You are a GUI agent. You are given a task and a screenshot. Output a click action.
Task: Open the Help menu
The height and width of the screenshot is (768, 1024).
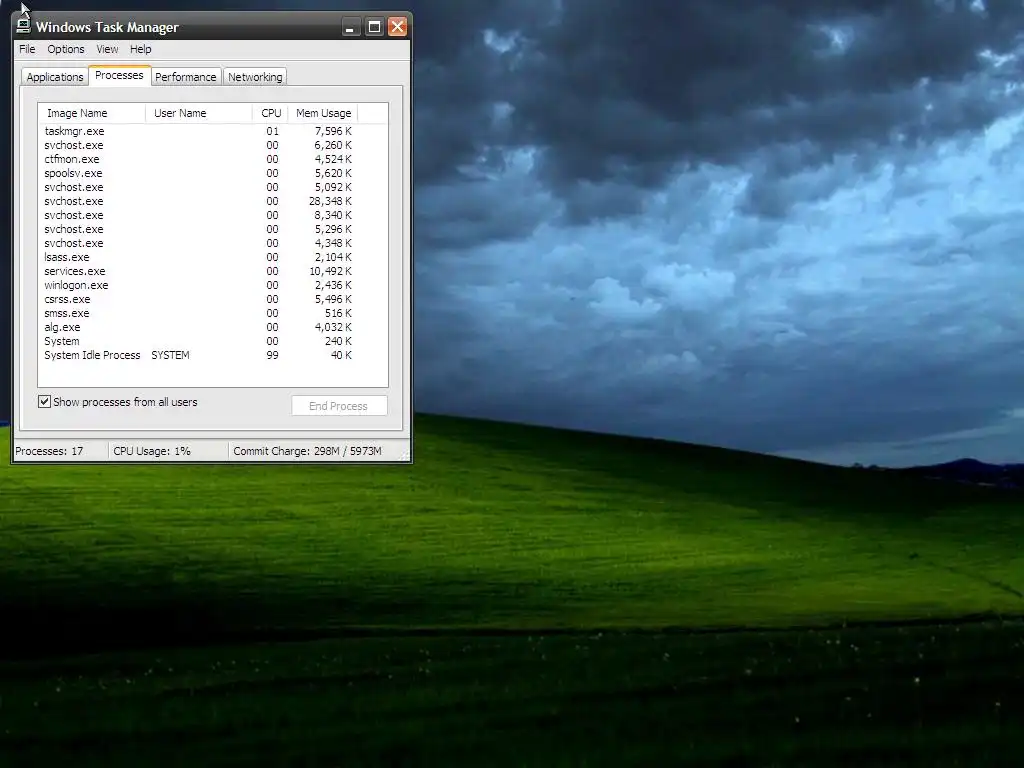click(140, 49)
